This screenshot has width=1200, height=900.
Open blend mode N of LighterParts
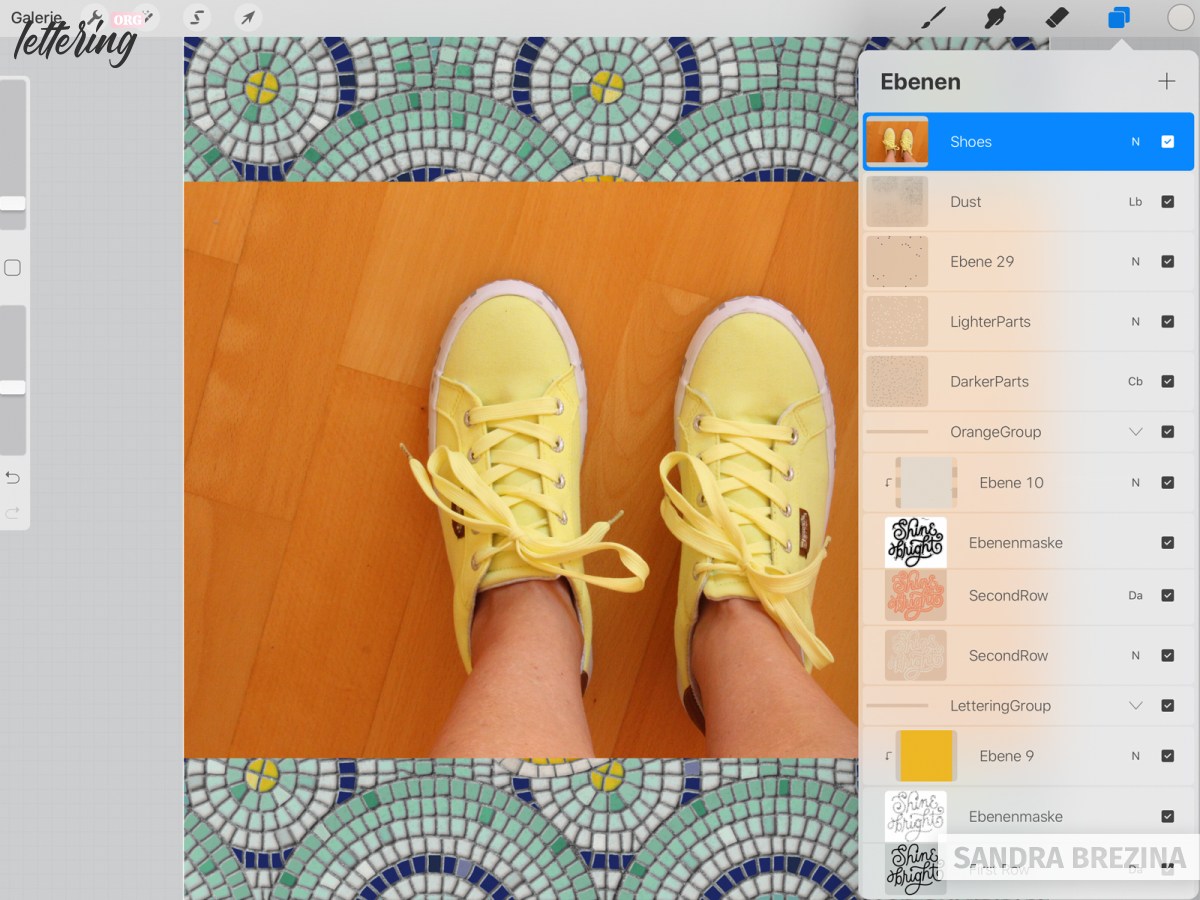click(1135, 322)
